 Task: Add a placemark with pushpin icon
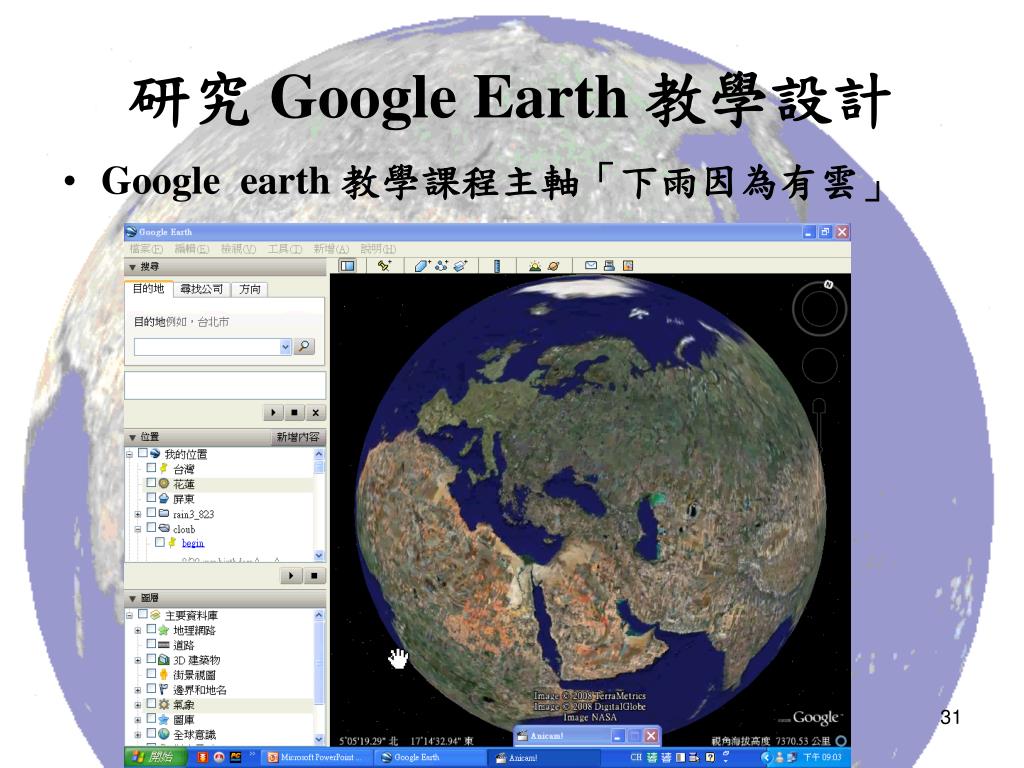[384, 266]
